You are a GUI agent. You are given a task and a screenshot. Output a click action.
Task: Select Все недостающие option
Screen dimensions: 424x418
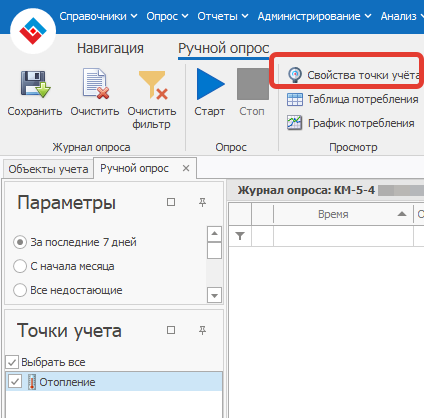click(x=68, y=290)
